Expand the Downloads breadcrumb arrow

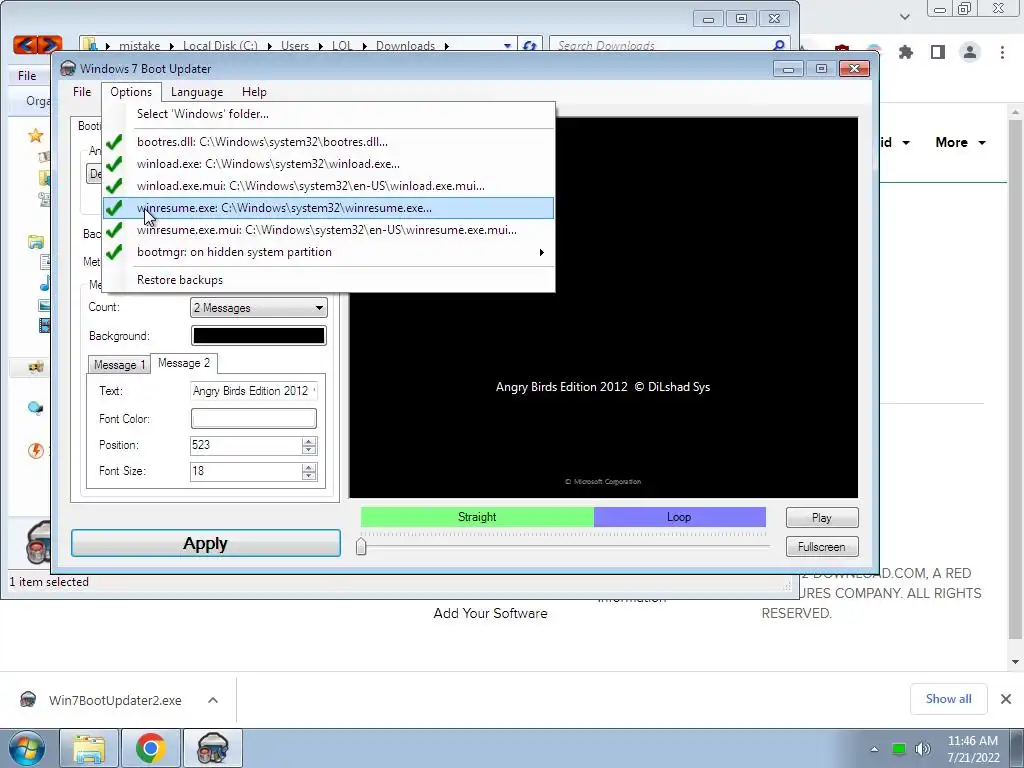[447, 46]
